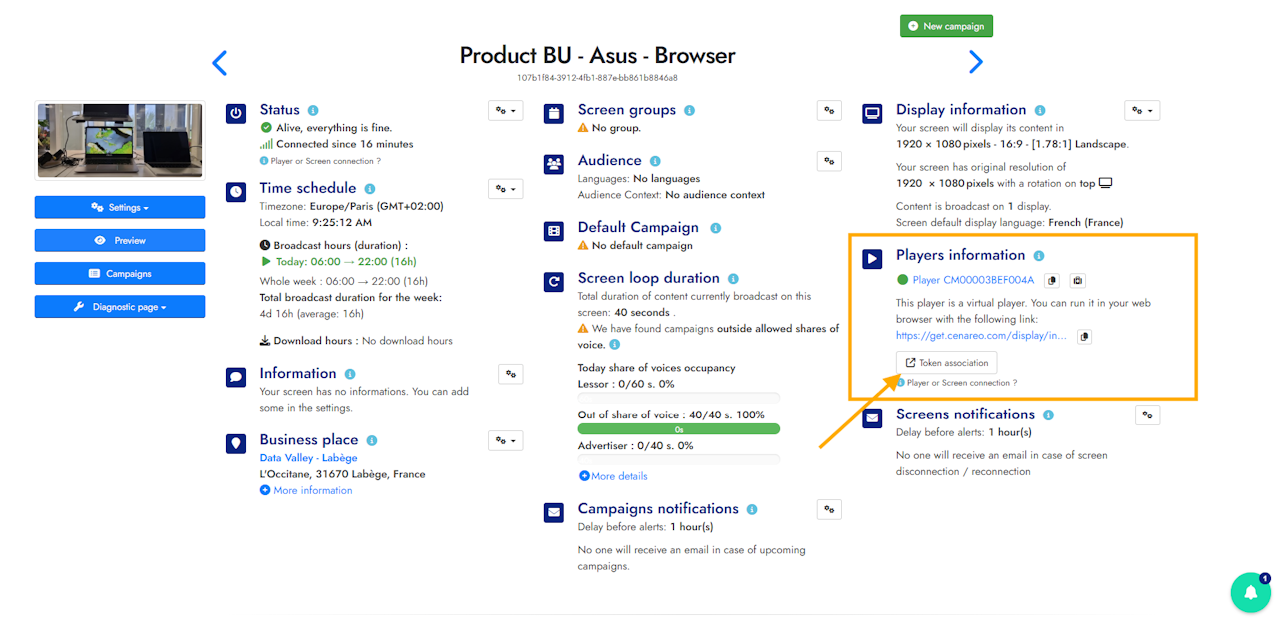Expand the Diagnostic page dropdown

(120, 307)
